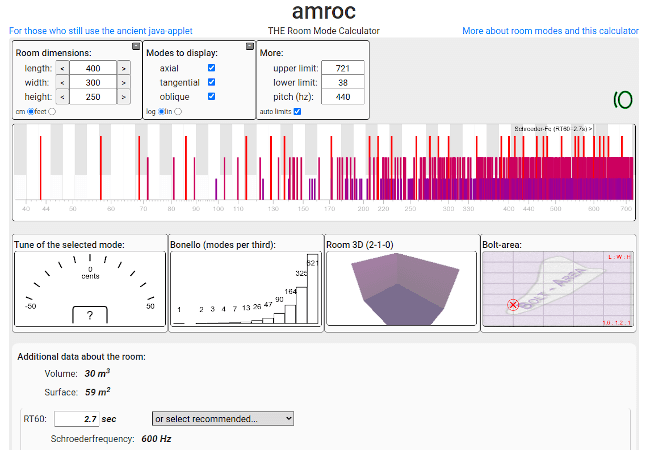Click the upper limit input field
This screenshot has width=650, height=450.
click(342, 68)
